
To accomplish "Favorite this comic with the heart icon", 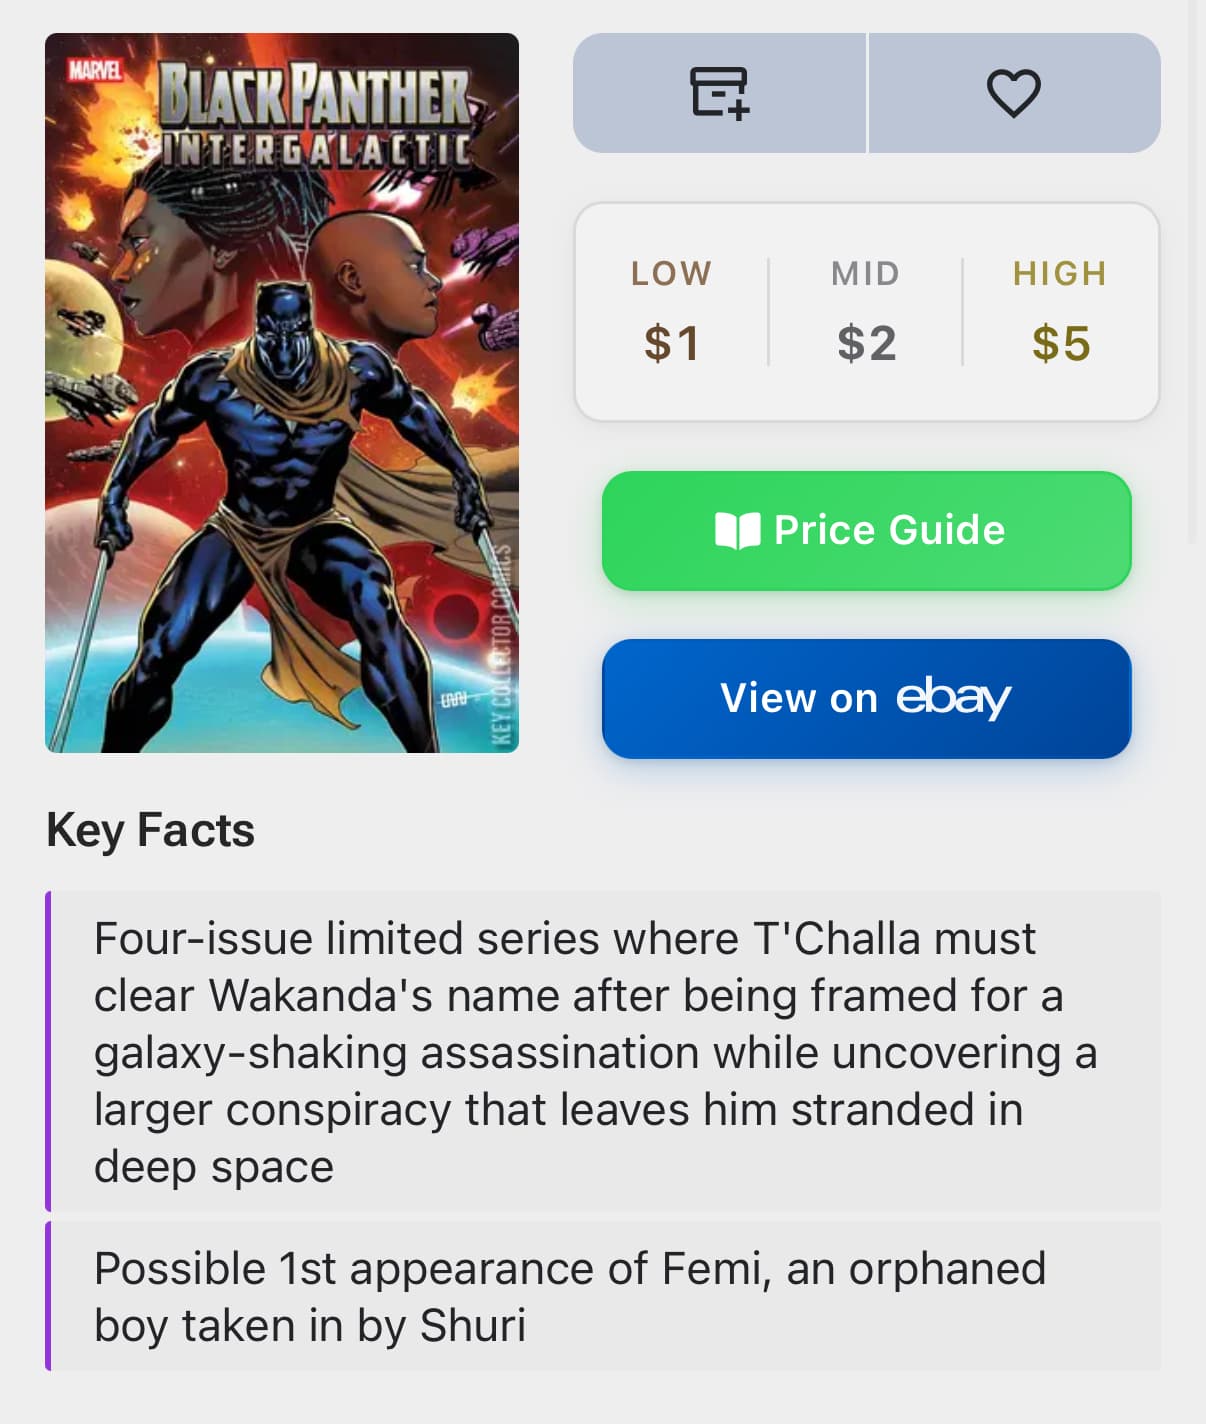I will [x=1013, y=93].
